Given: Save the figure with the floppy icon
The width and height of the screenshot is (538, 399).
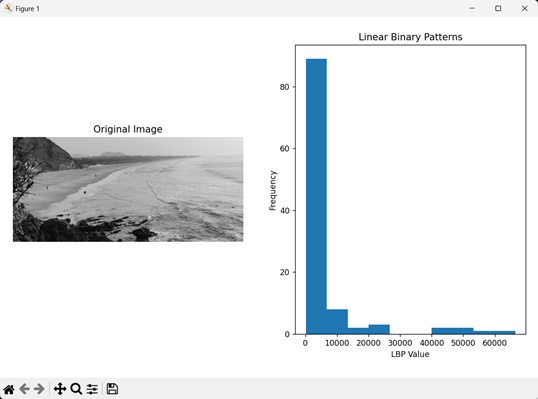Looking at the screenshot, I should tap(112, 389).
